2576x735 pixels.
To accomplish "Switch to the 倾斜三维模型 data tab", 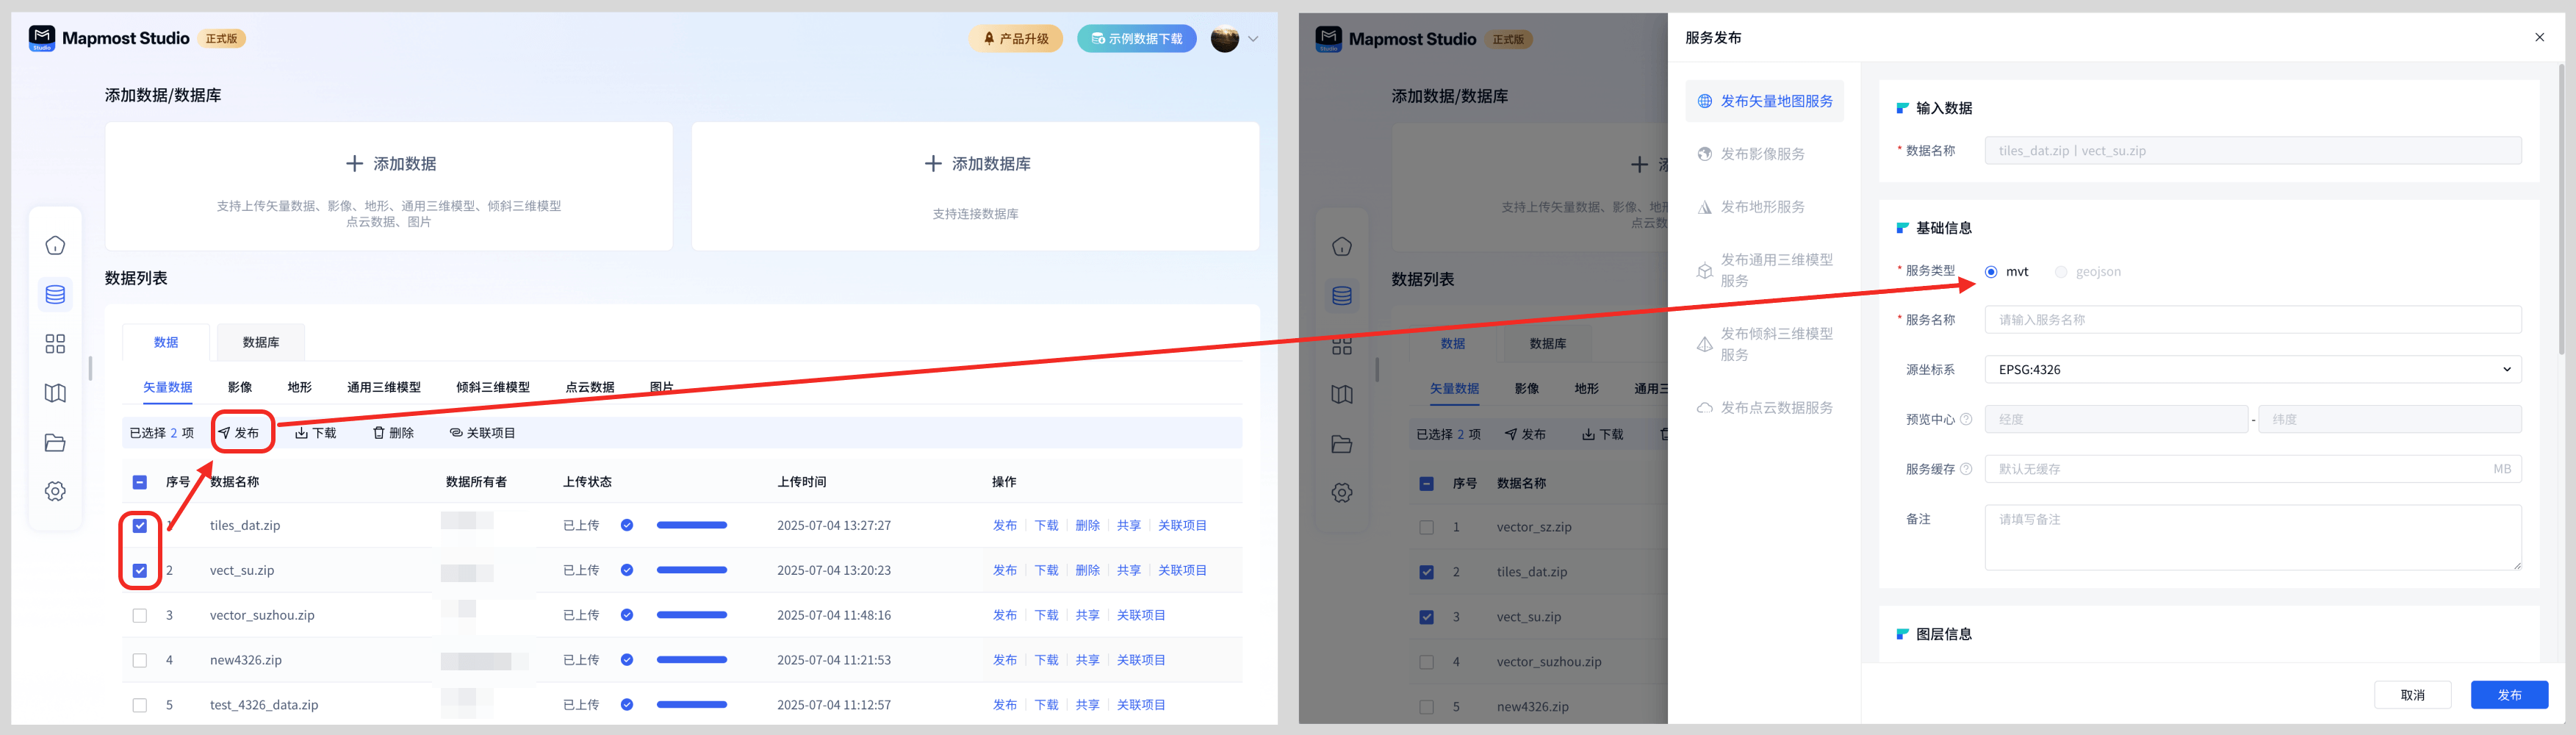I will (x=493, y=387).
